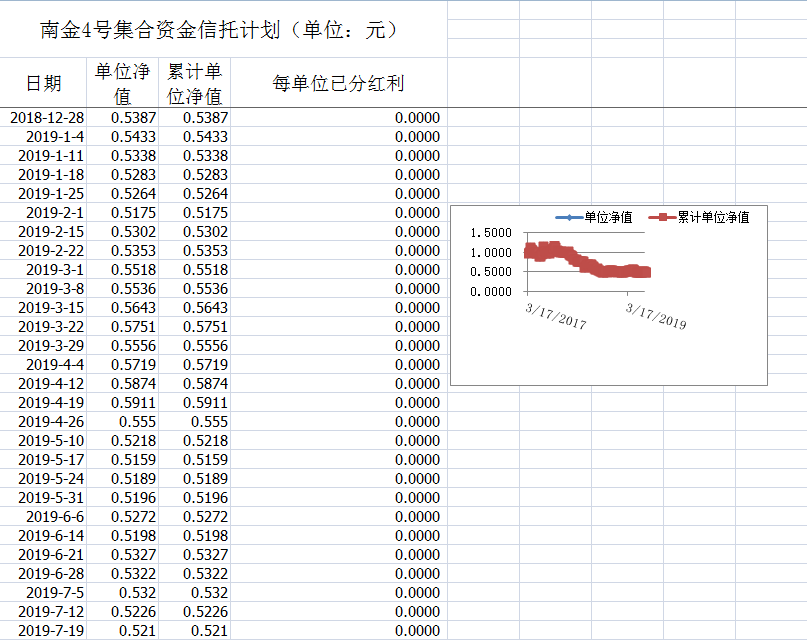The image size is (807, 640).
Task: Select date cell 2019-3-29
Action: click(x=43, y=346)
